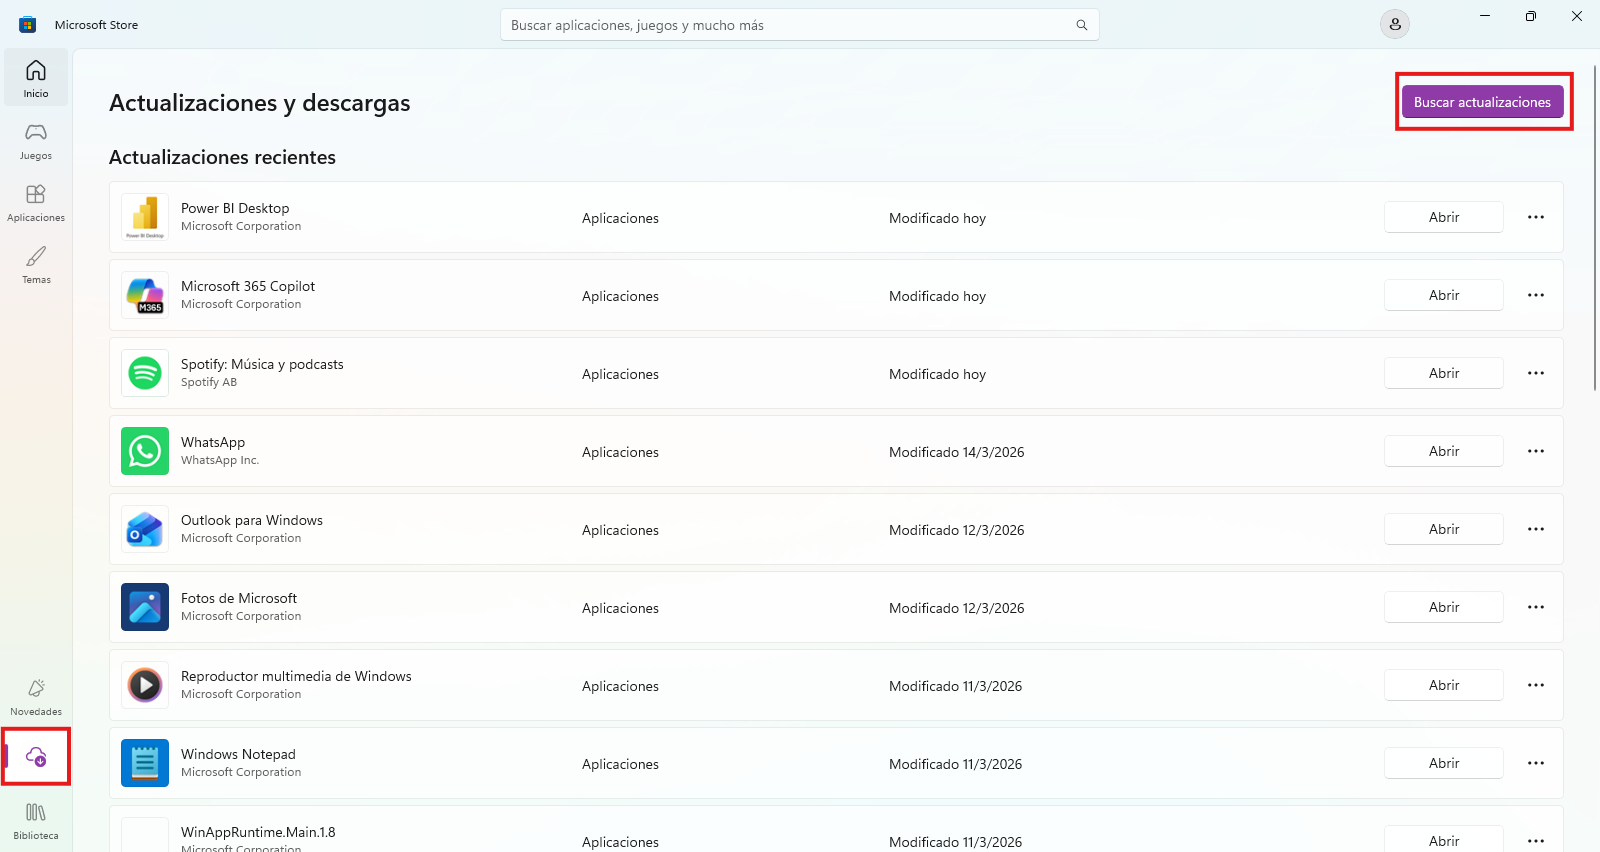This screenshot has height=852, width=1600.
Task: Open more options for Power BI Desktop
Action: click(1536, 217)
